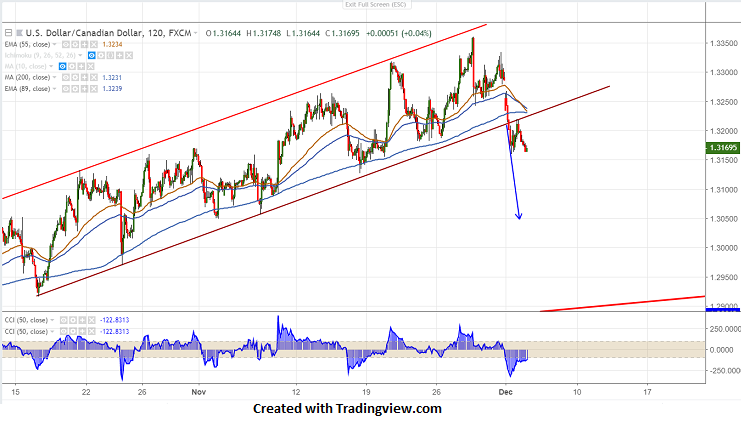The image size is (741, 428).
Task: Show the hidden MA (10, close) indicator
Action: pos(62,67)
